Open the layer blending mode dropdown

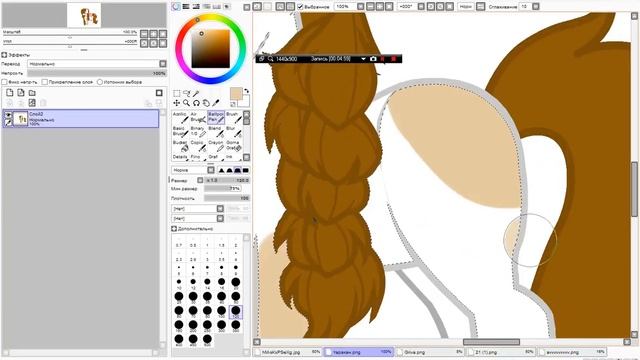pos(97,64)
